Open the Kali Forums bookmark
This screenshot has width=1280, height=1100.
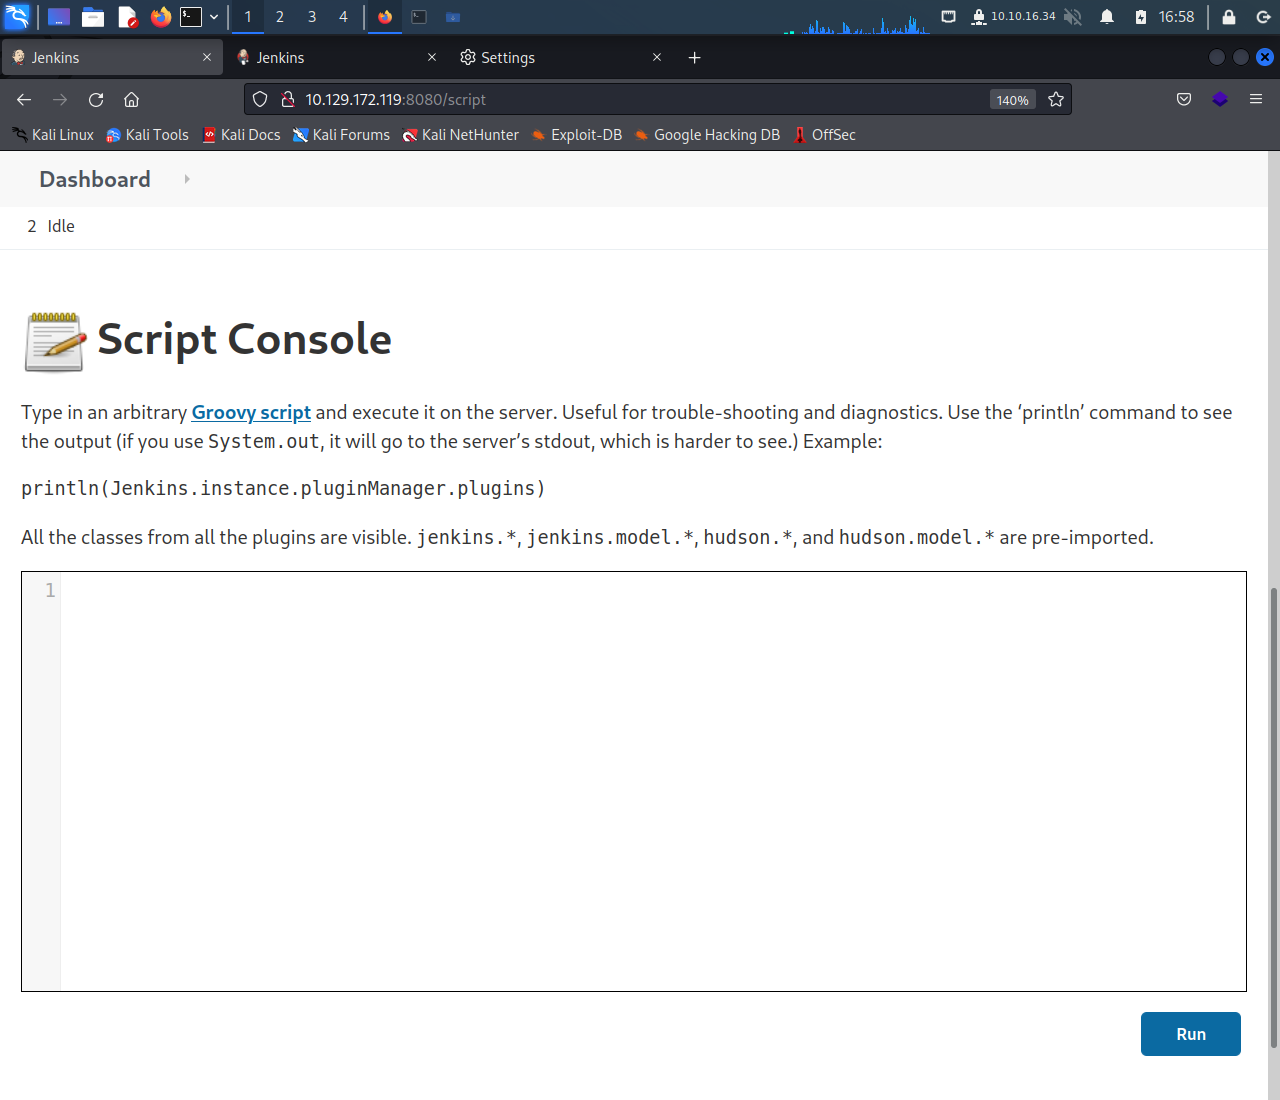coord(341,135)
